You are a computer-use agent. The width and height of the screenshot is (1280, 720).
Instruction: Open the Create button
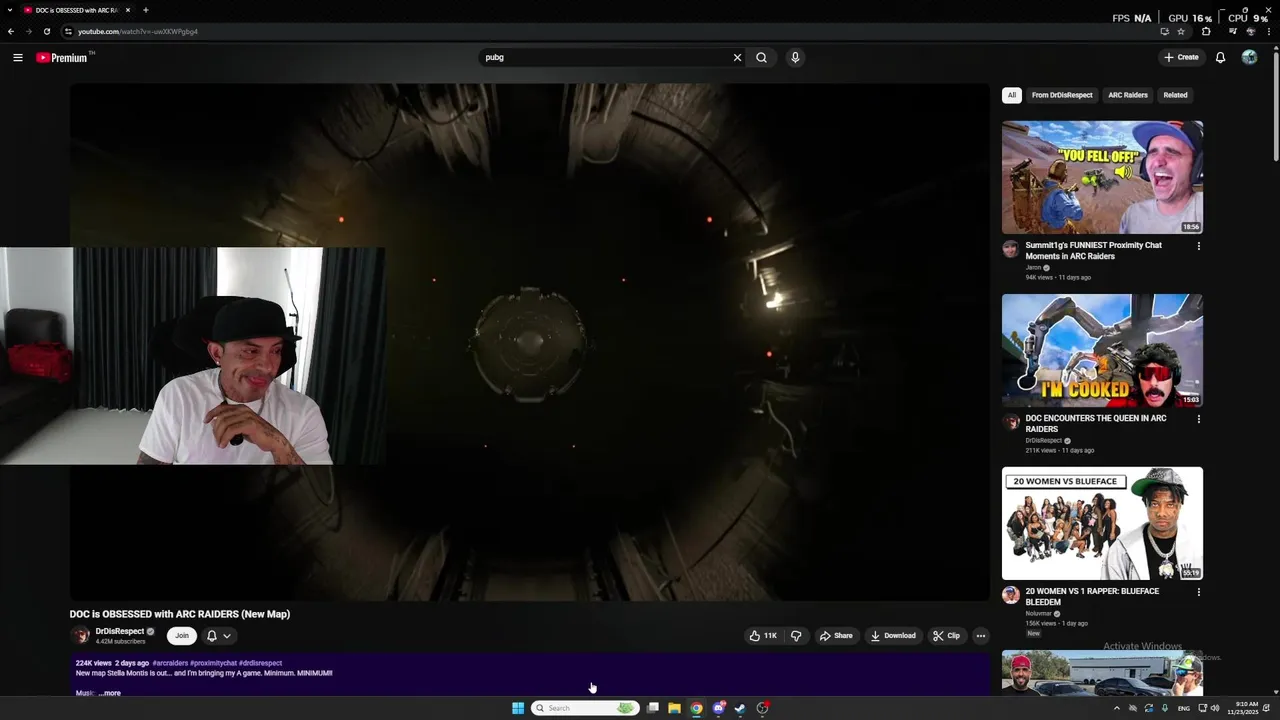pyautogui.click(x=1181, y=57)
